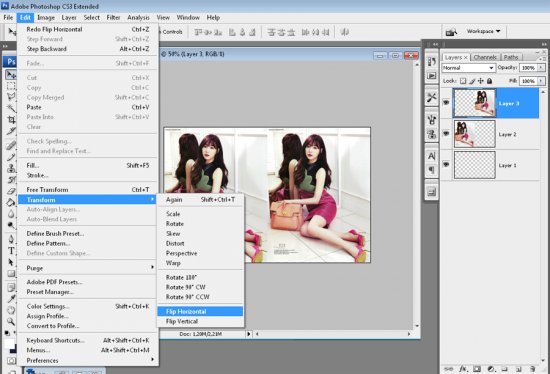Screen dimensions: 550x374
Task: Open the status bar info arrow
Action: (249, 334)
